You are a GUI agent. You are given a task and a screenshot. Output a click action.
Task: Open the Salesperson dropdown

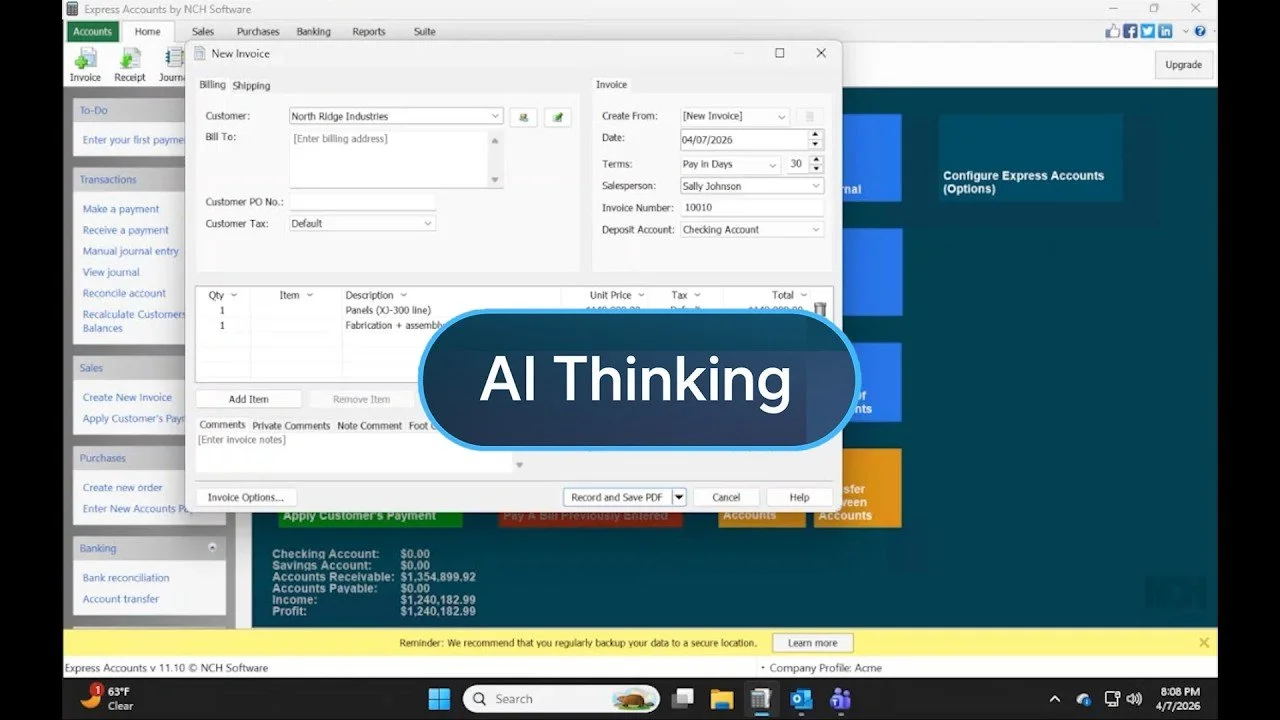[x=816, y=186]
